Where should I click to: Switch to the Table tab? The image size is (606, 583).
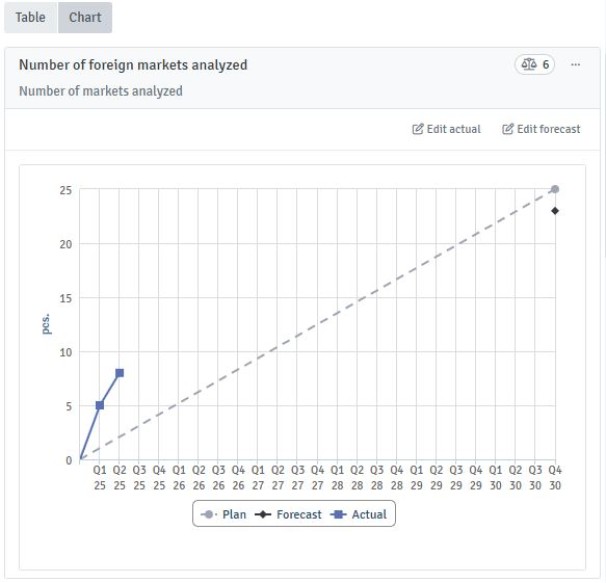(x=30, y=17)
